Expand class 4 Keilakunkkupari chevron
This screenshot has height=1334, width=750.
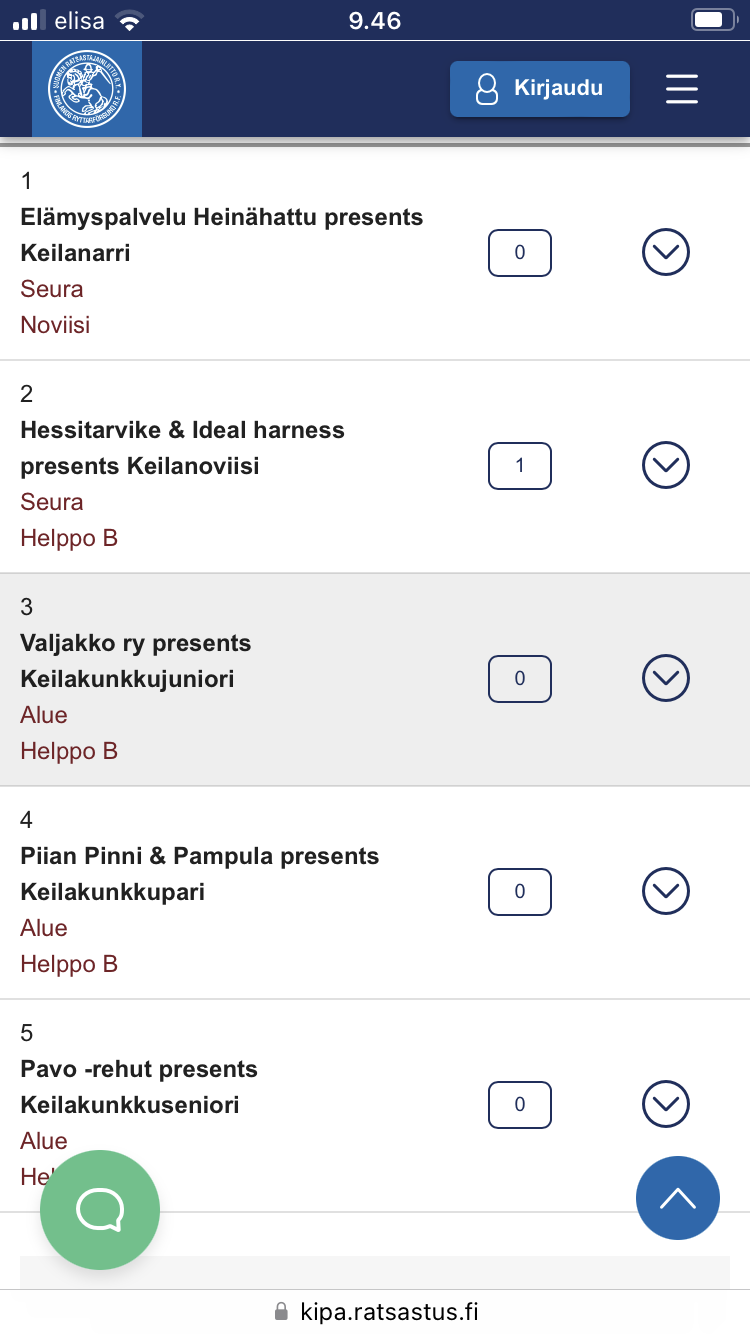pos(666,891)
